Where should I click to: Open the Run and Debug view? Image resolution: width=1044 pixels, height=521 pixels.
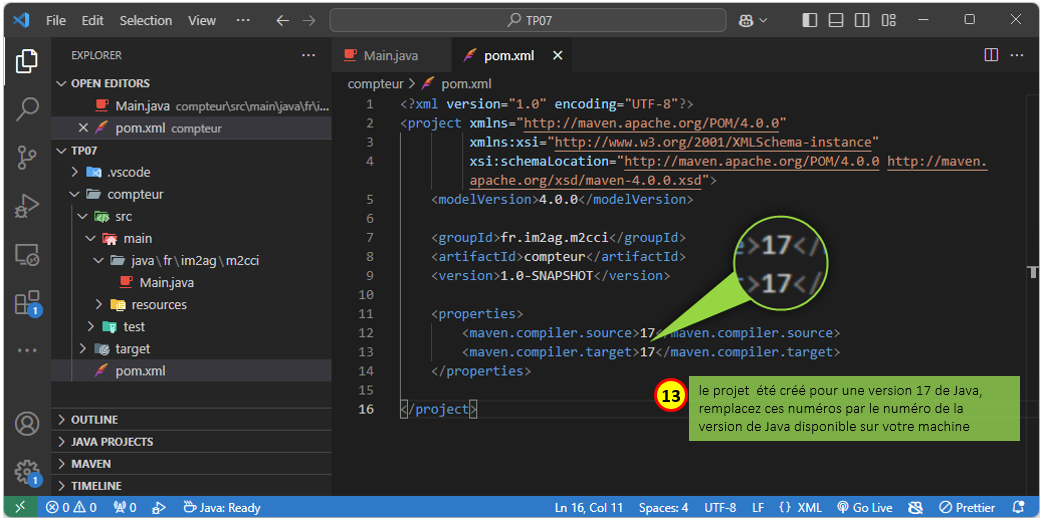27,206
